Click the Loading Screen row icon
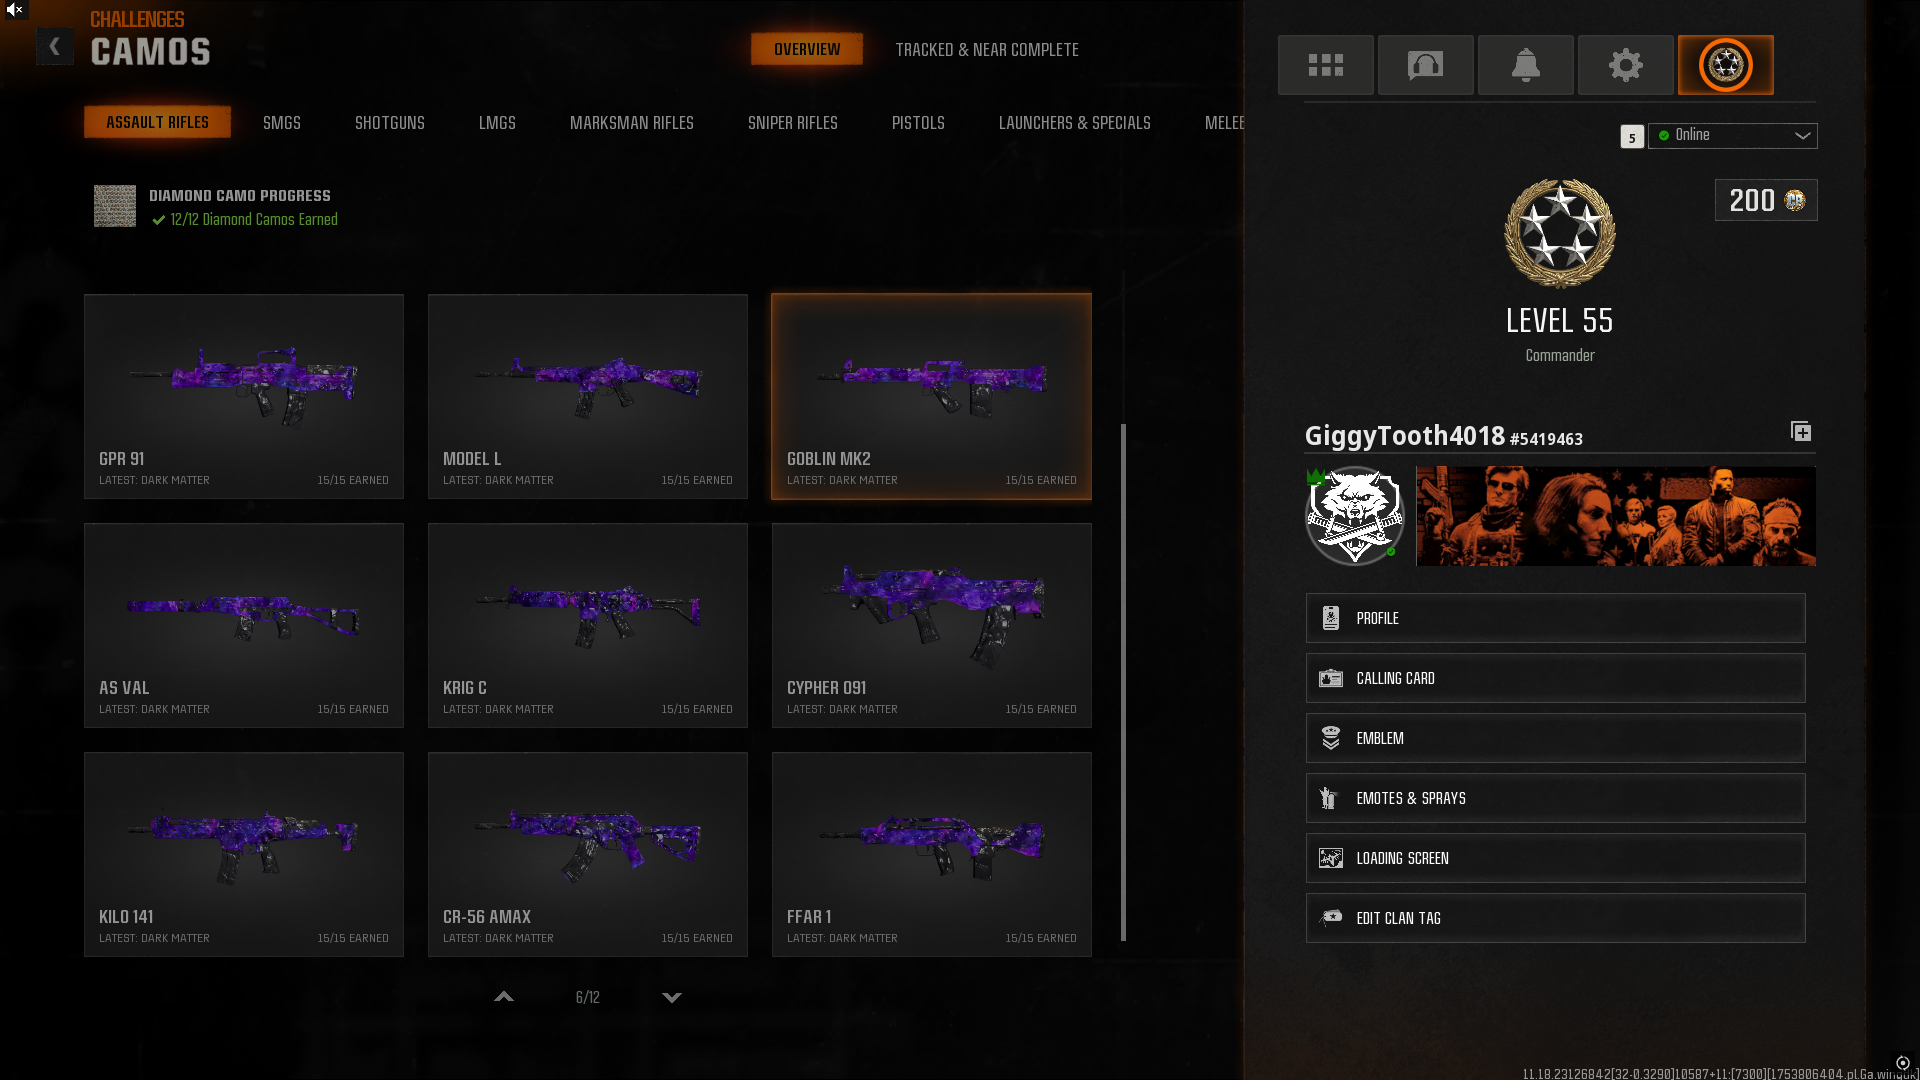 click(x=1330, y=858)
